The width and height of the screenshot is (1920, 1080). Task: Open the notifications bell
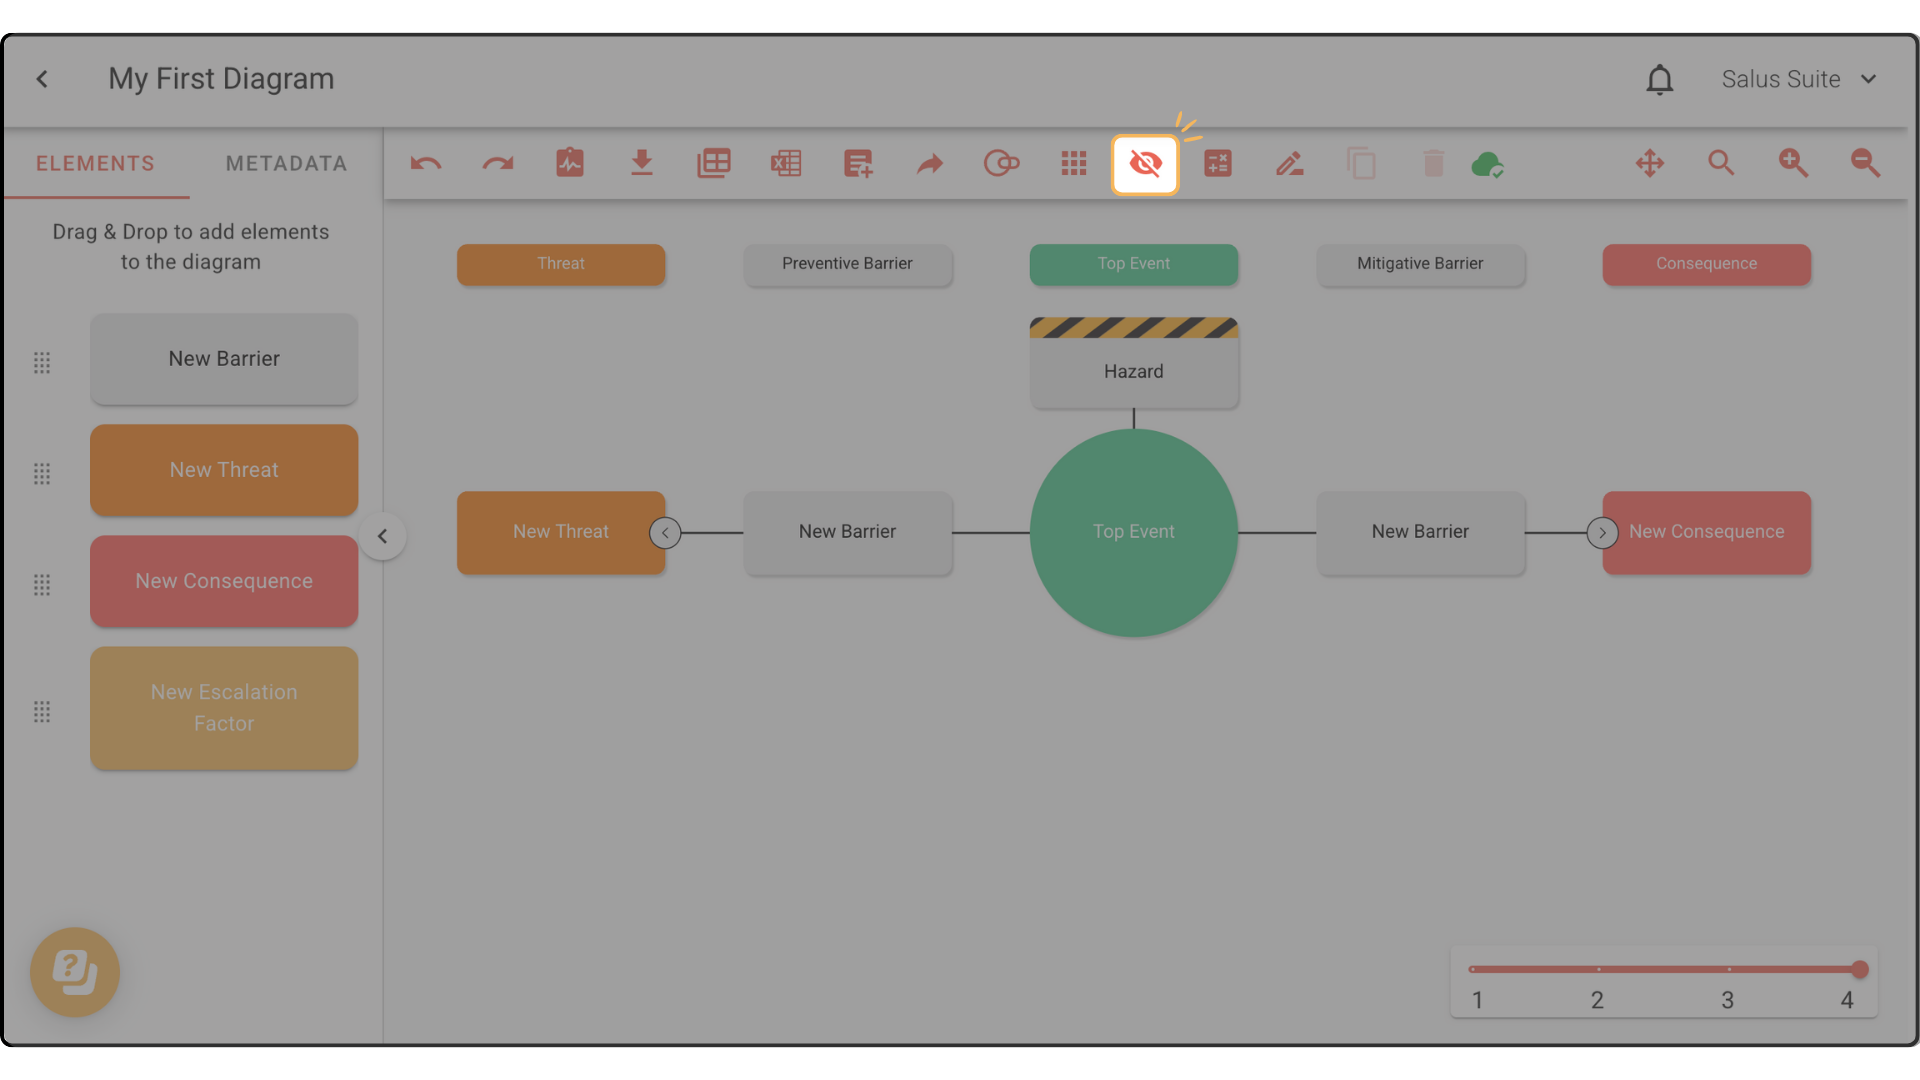tap(1660, 79)
